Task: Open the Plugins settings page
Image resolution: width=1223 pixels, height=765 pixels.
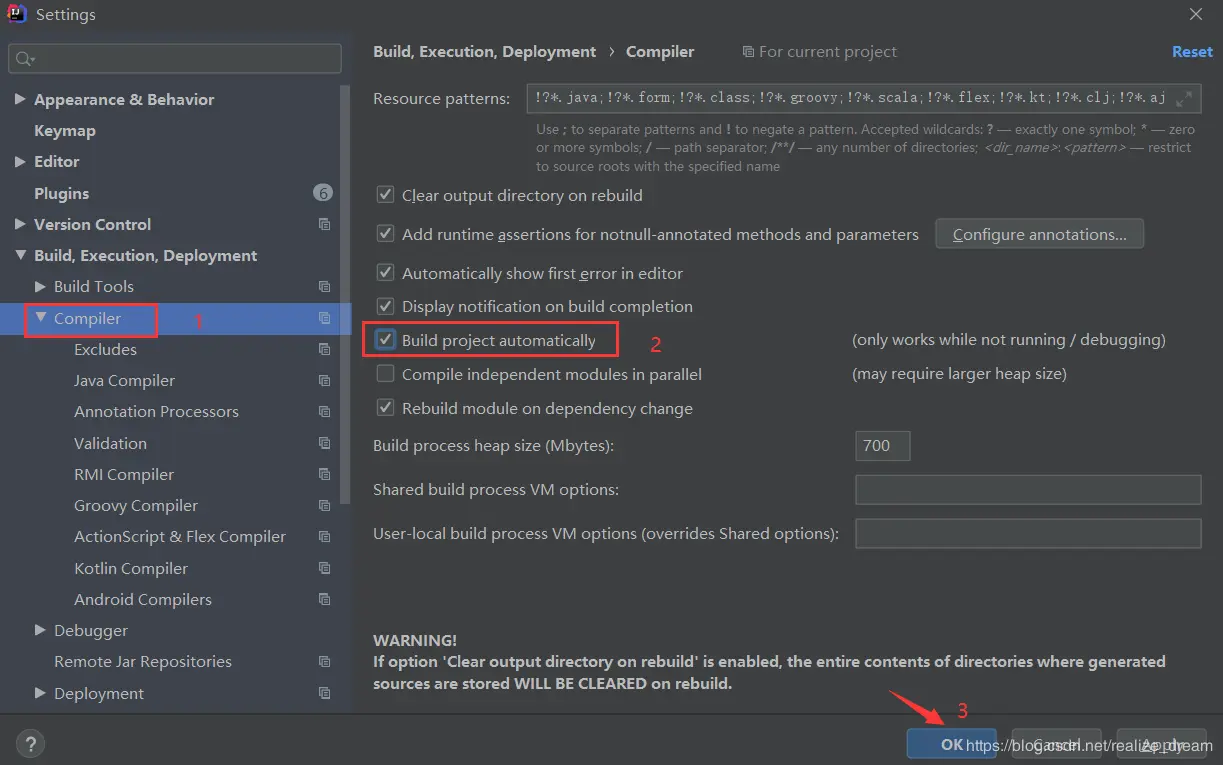Action: pyautogui.click(x=61, y=193)
